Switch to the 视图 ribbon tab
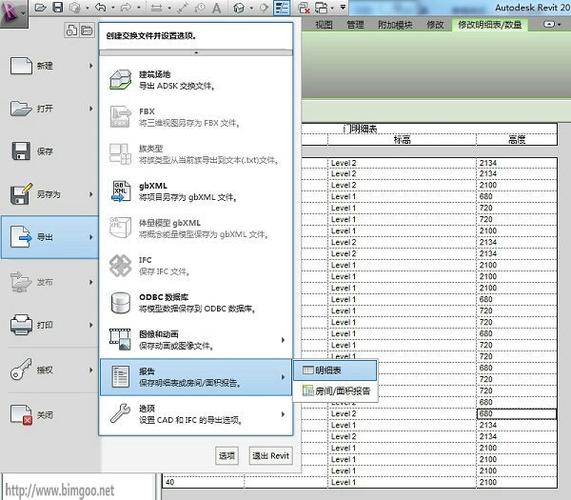The height and width of the screenshot is (500, 571). (x=324, y=25)
